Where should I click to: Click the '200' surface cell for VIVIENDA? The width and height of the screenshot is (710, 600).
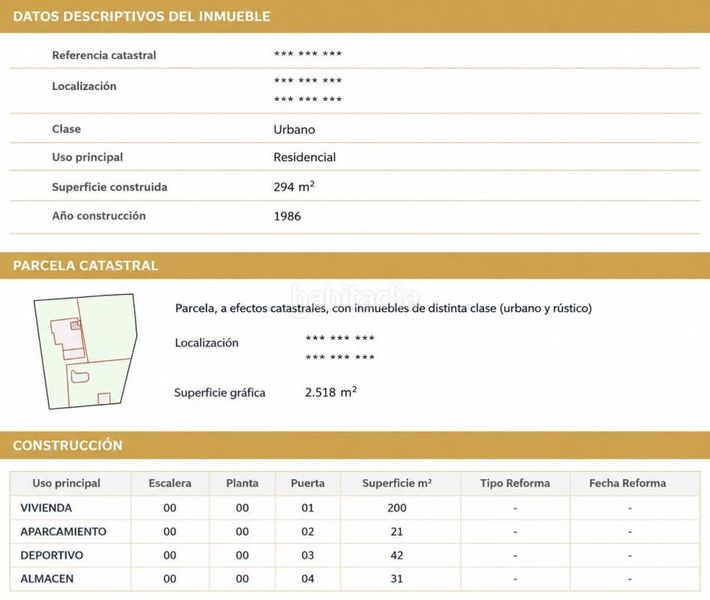(x=397, y=508)
